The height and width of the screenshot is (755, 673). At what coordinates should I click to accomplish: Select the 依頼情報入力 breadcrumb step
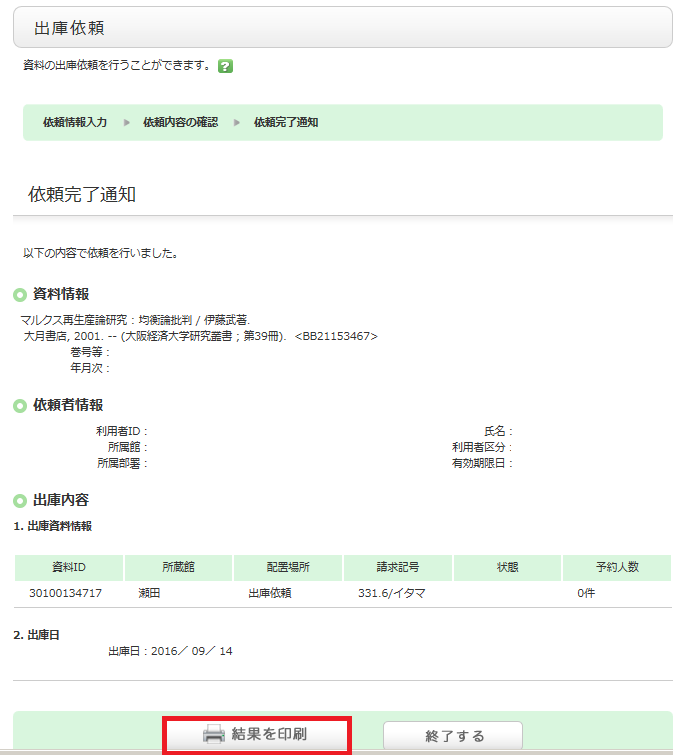click(75, 122)
